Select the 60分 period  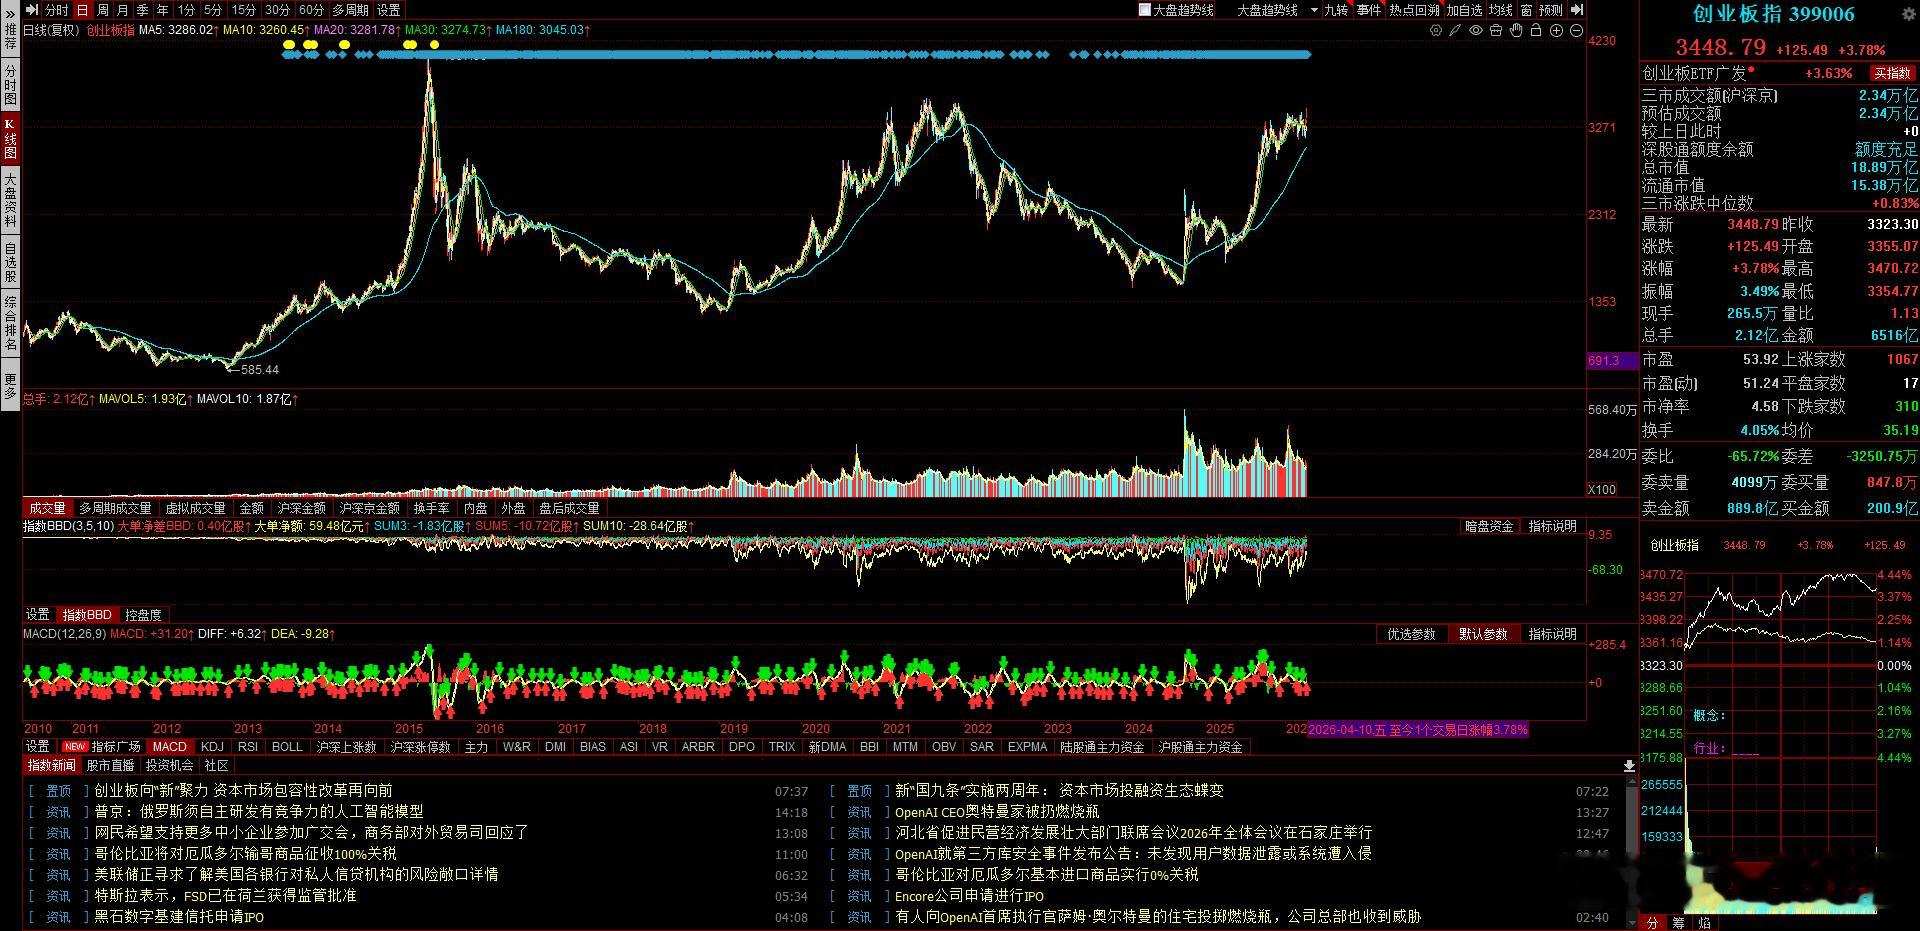pos(311,10)
